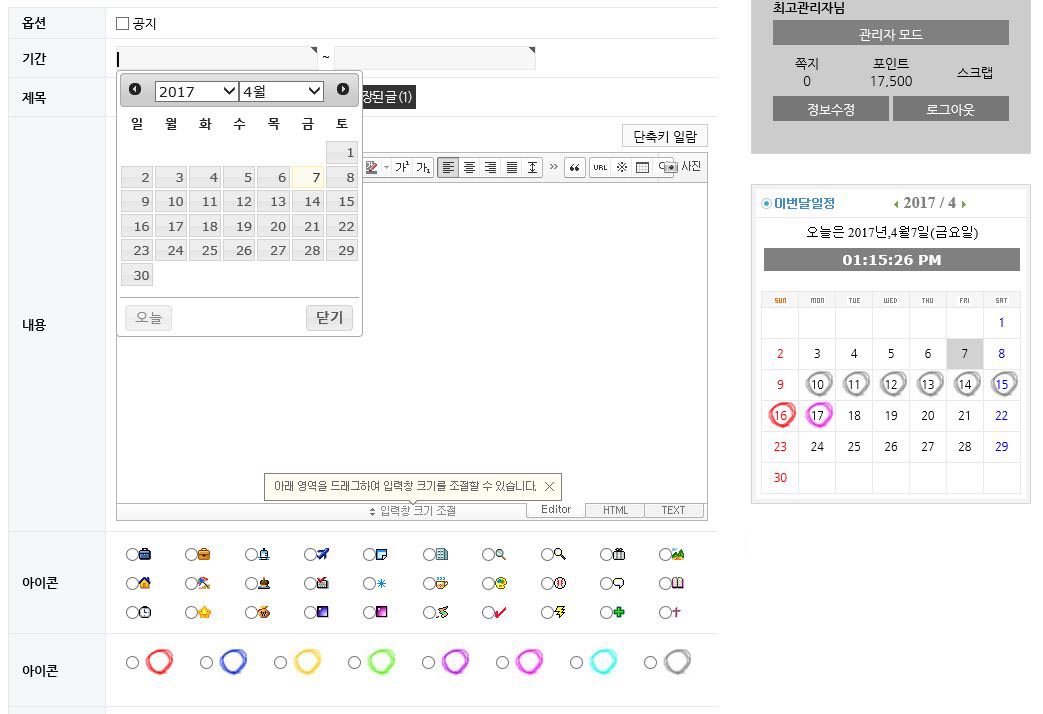Image resolution: width=1043 pixels, height=714 pixels.
Task: Open the month dropdown showing 4월
Action: coord(281,92)
